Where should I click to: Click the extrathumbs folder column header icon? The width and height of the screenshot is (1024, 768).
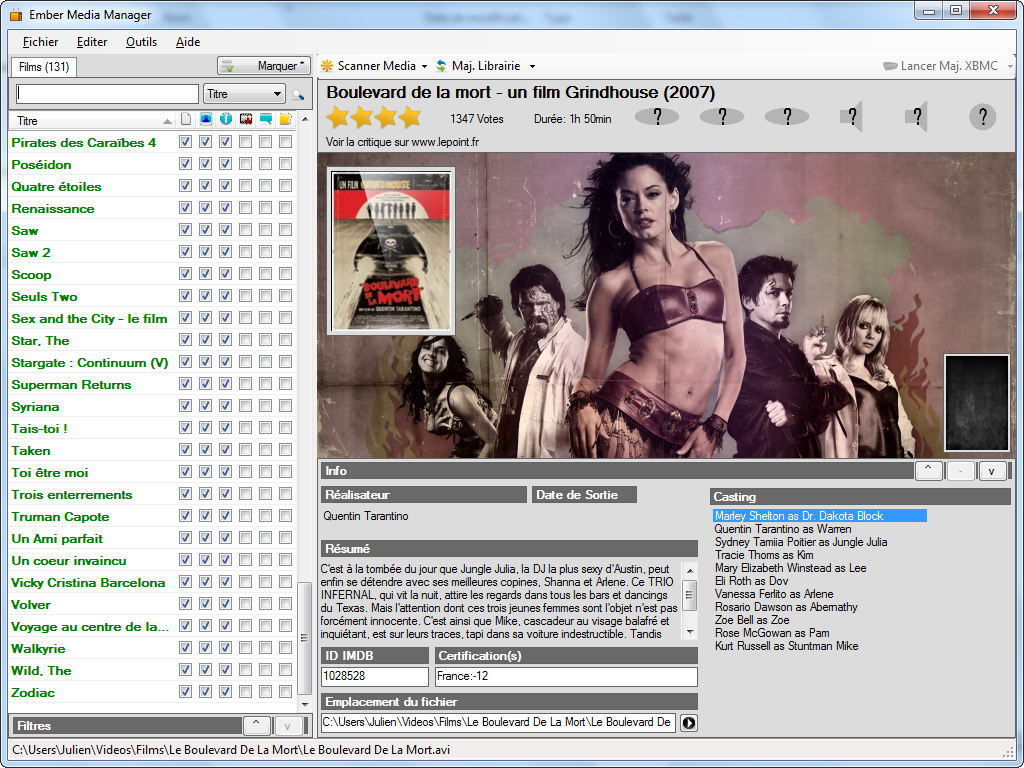click(x=285, y=120)
